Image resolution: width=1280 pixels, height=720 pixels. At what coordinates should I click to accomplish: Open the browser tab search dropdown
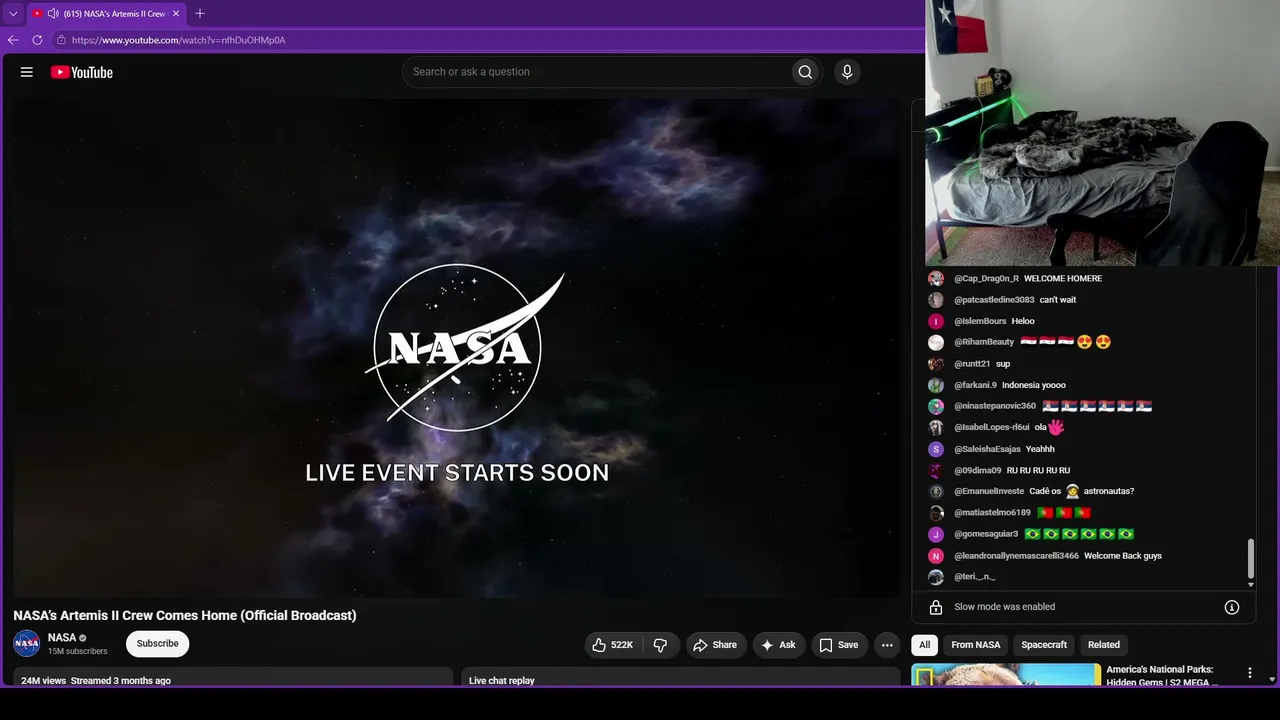pyautogui.click(x=13, y=14)
